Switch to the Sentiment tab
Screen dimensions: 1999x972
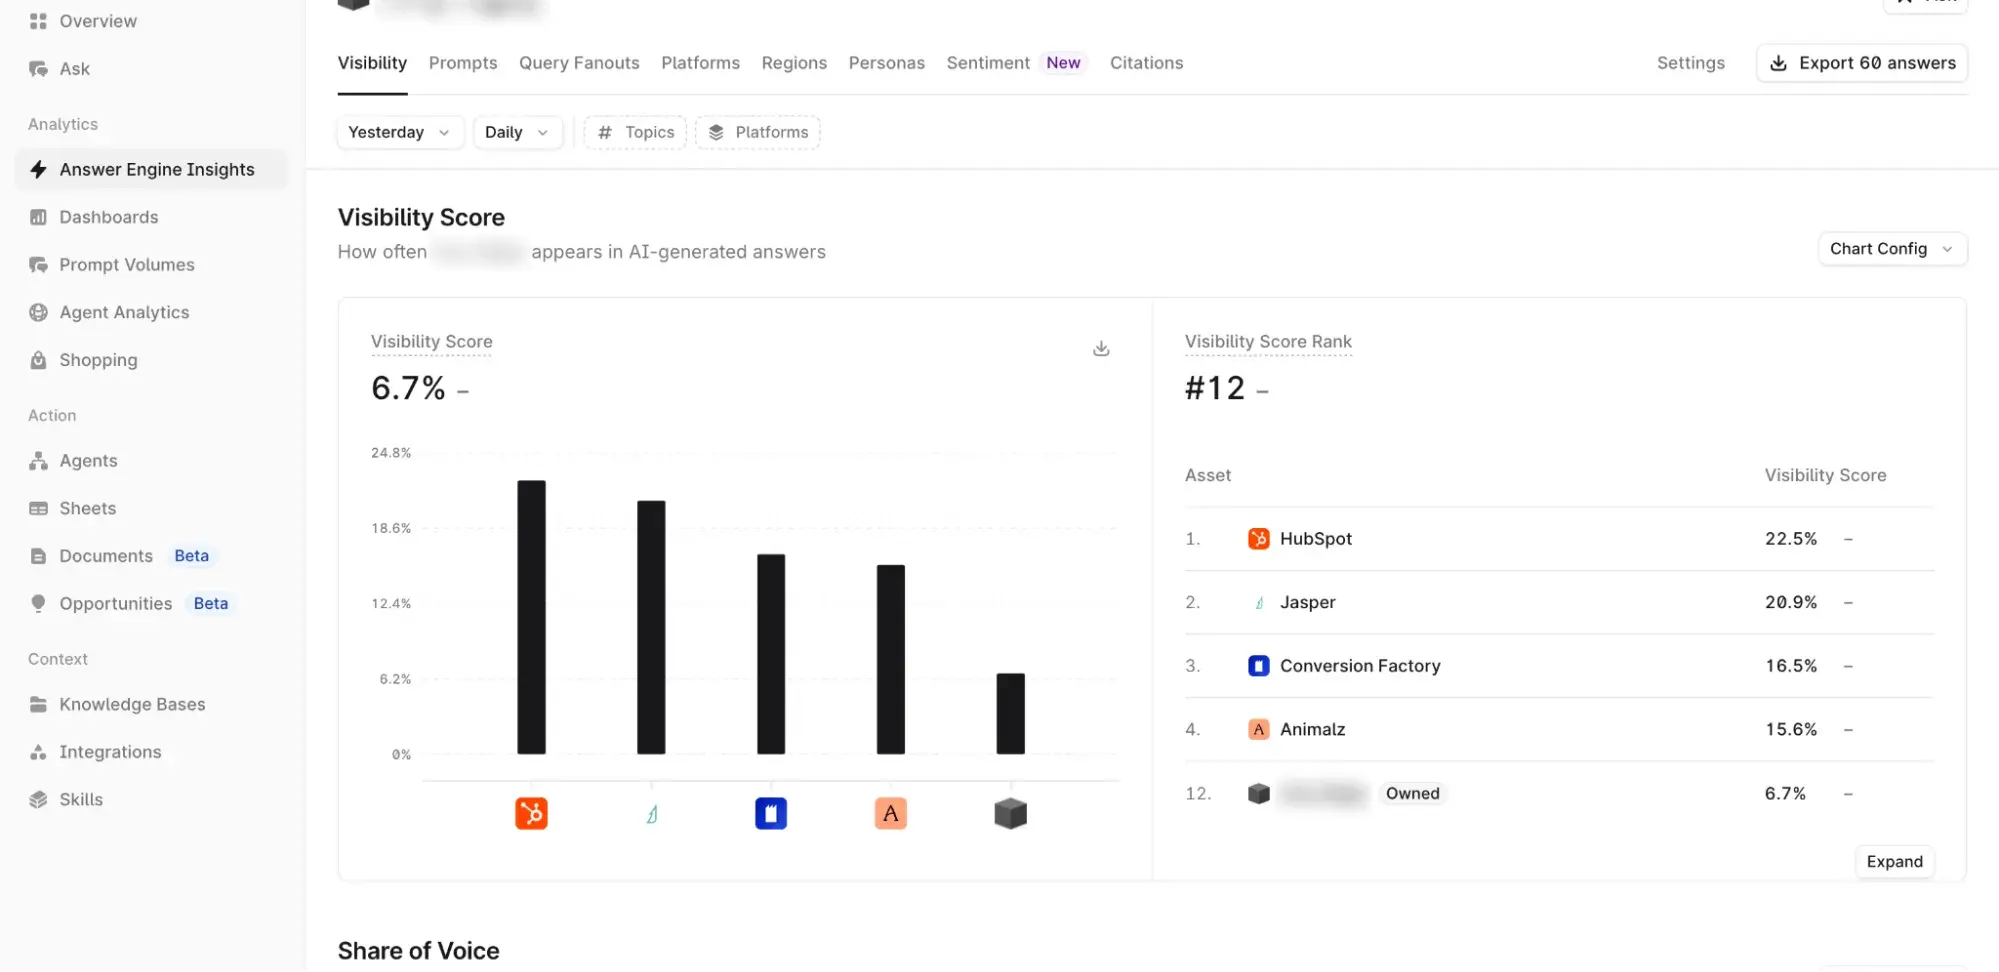pos(988,63)
